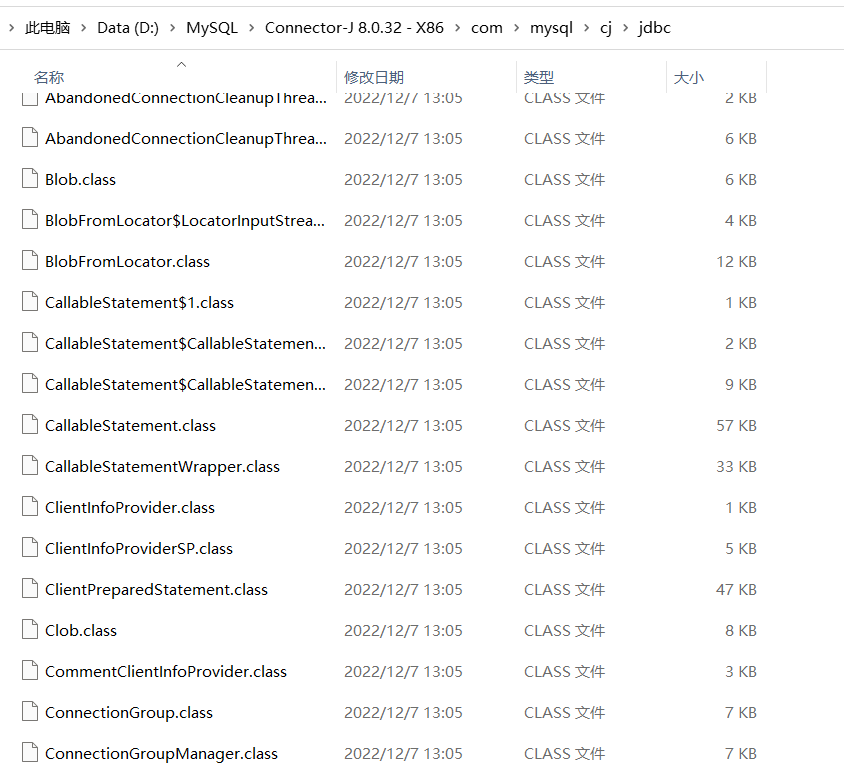This screenshot has width=844, height=769.
Task: Select ConnectionGroup.class file name
Action: point(129,712)
